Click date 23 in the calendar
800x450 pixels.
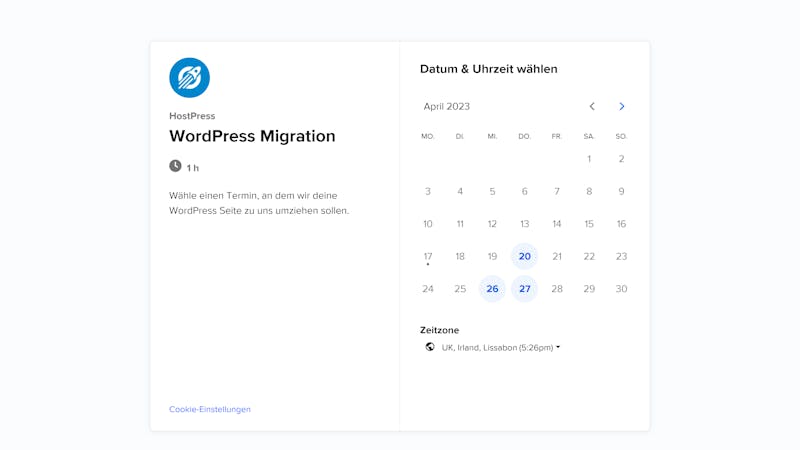click(x=621, y=256)
